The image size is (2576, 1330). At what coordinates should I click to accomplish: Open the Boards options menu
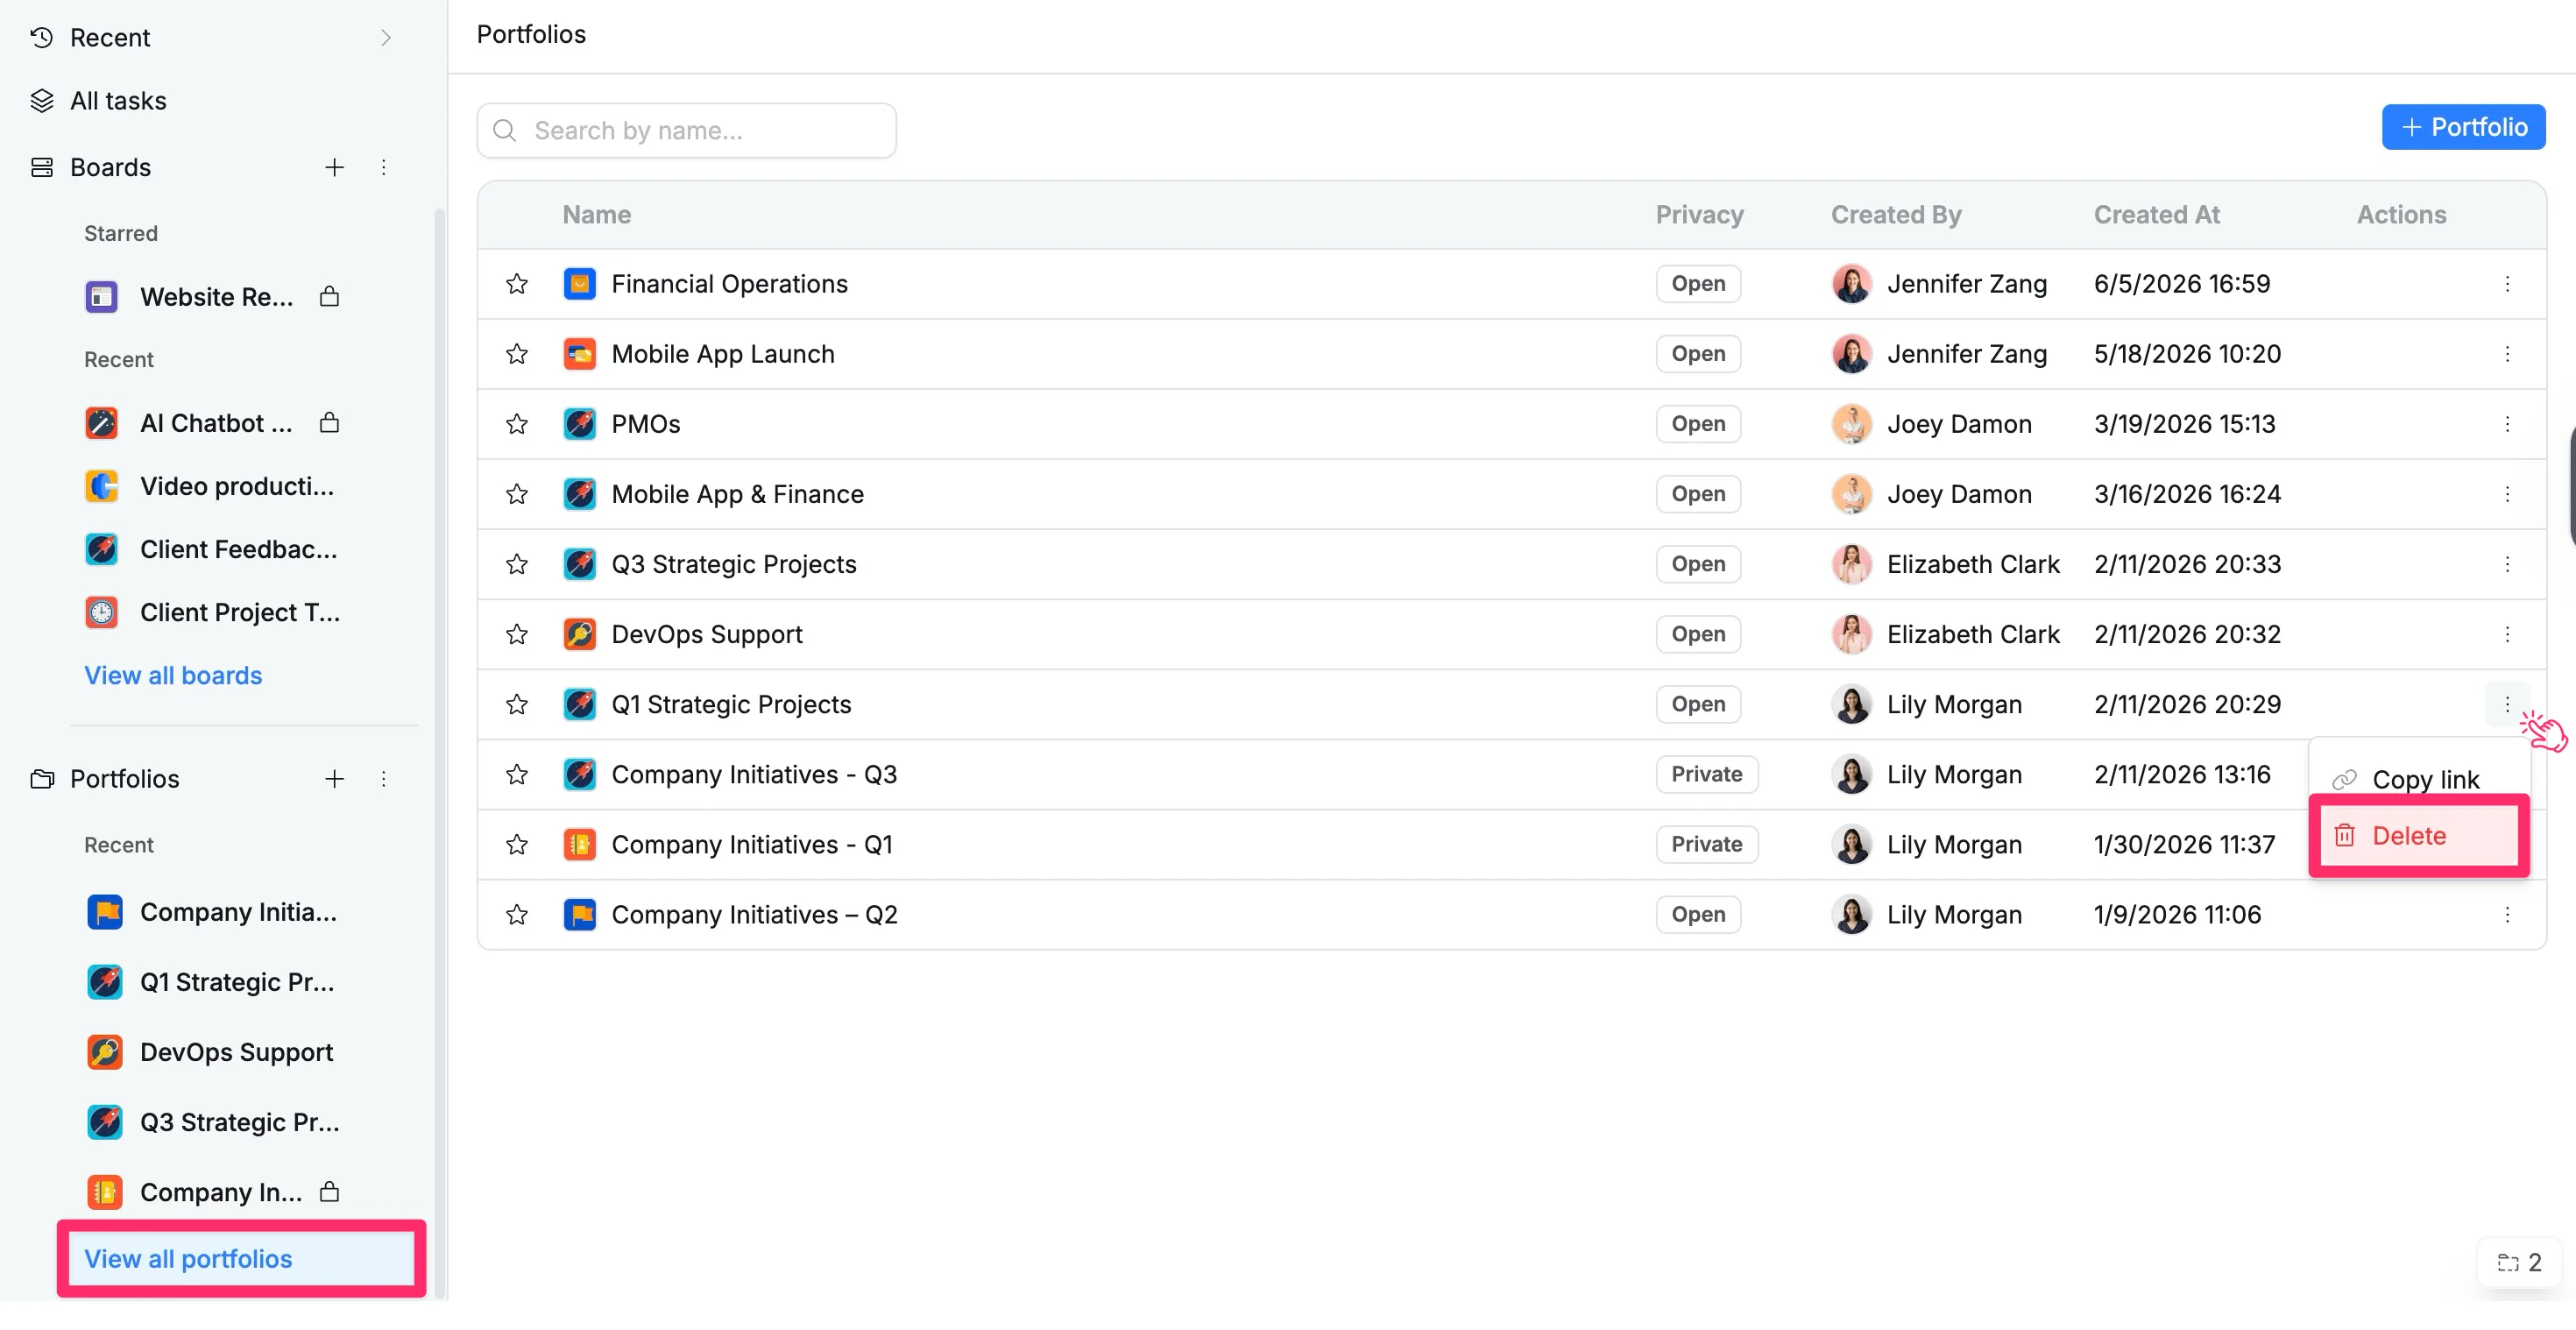tap(383, 167)
